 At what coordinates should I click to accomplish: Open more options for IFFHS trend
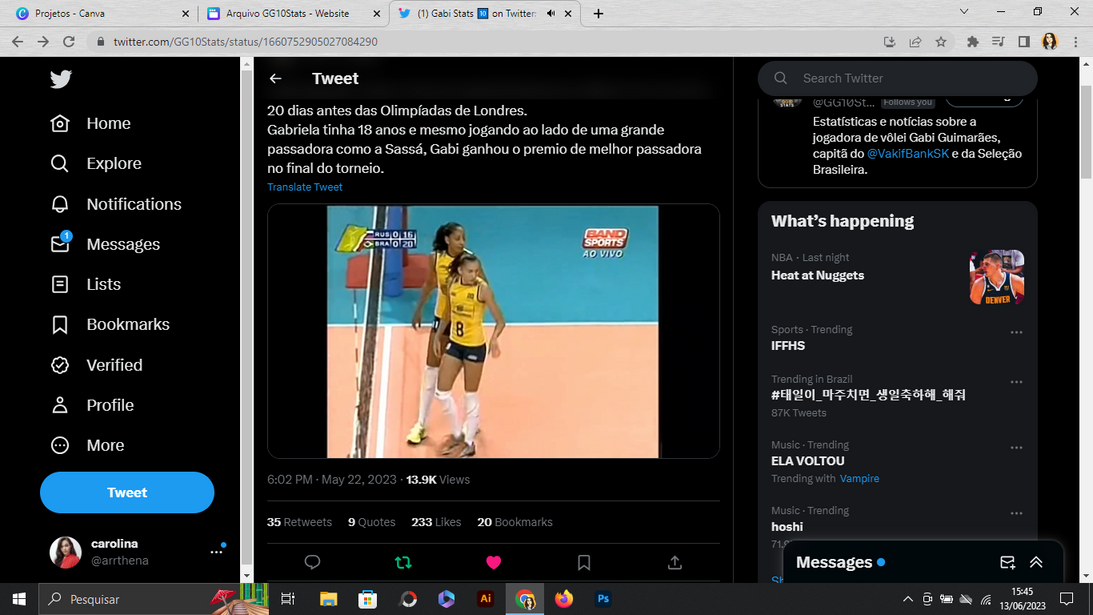click(x=1016, y=333)
